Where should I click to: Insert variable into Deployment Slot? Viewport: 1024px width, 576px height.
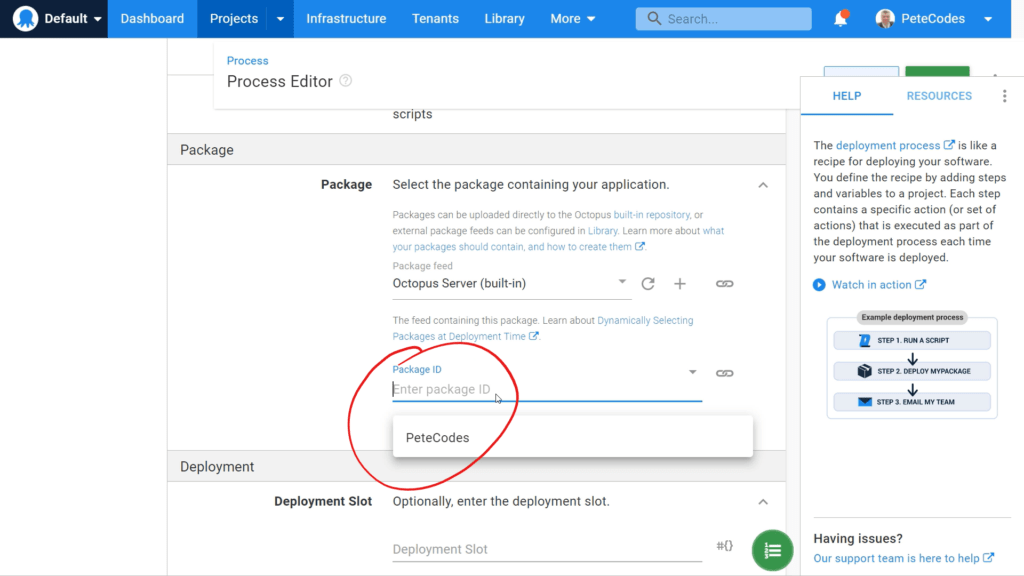(724, 545)
